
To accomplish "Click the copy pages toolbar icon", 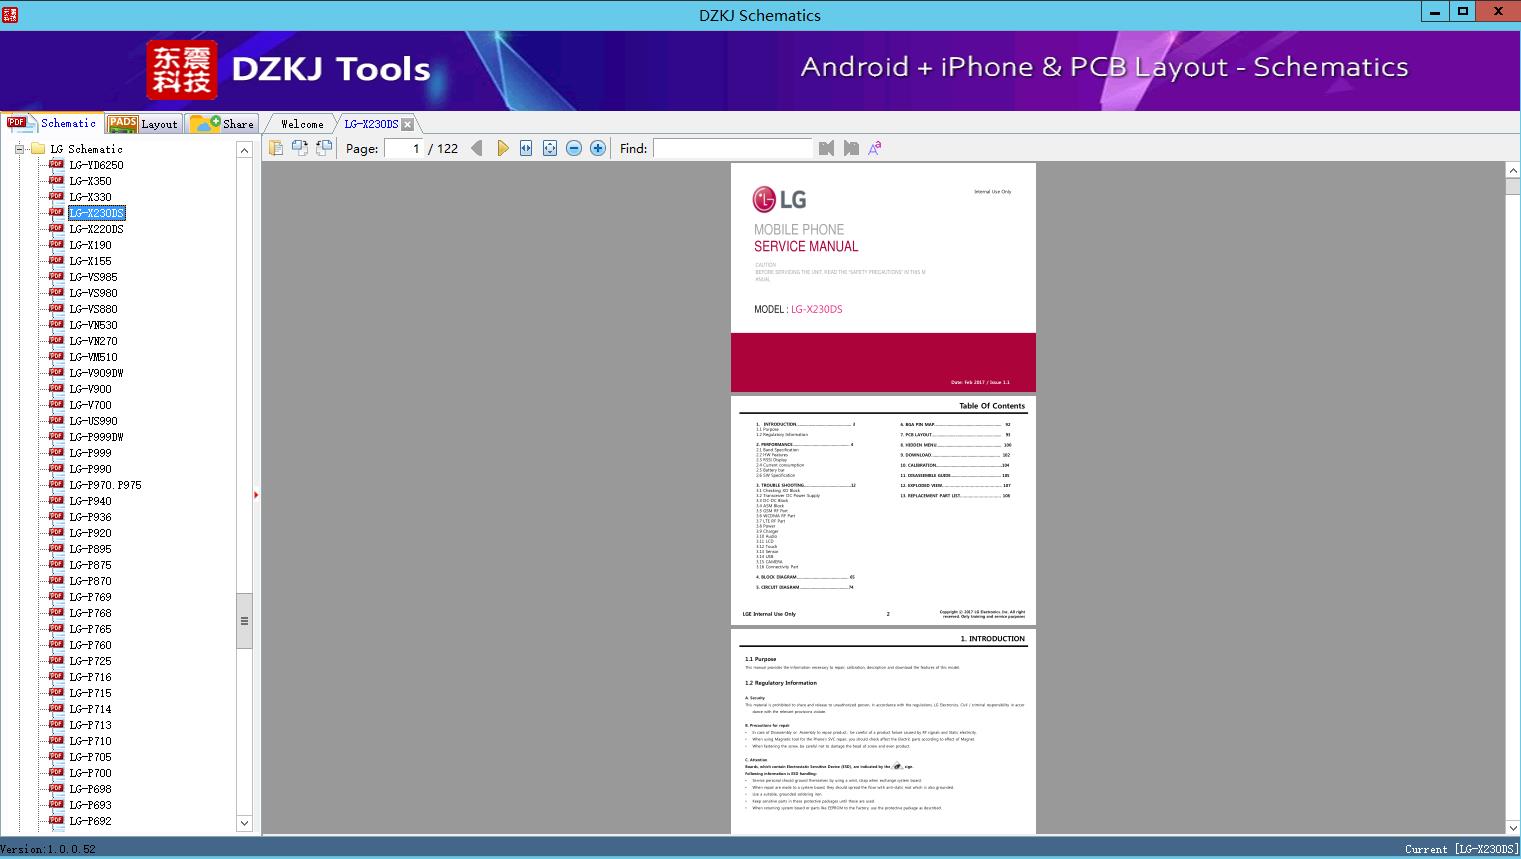I will click(x=276, y=148).
